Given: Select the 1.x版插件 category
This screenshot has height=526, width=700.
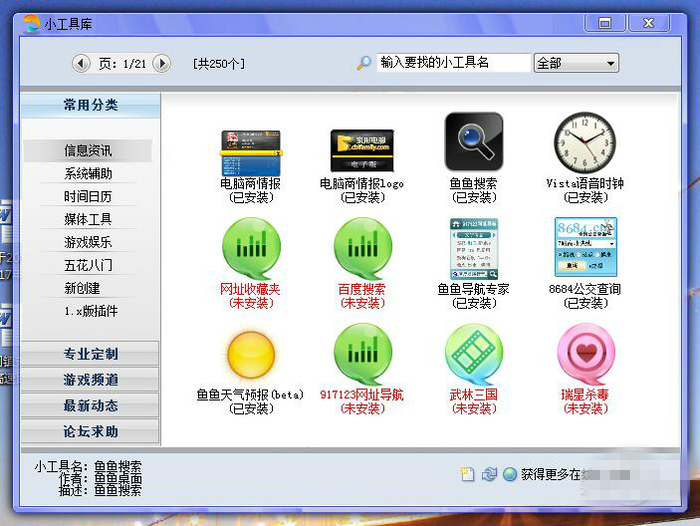Looking at the screenshot, I should click(x=91, y=311).
